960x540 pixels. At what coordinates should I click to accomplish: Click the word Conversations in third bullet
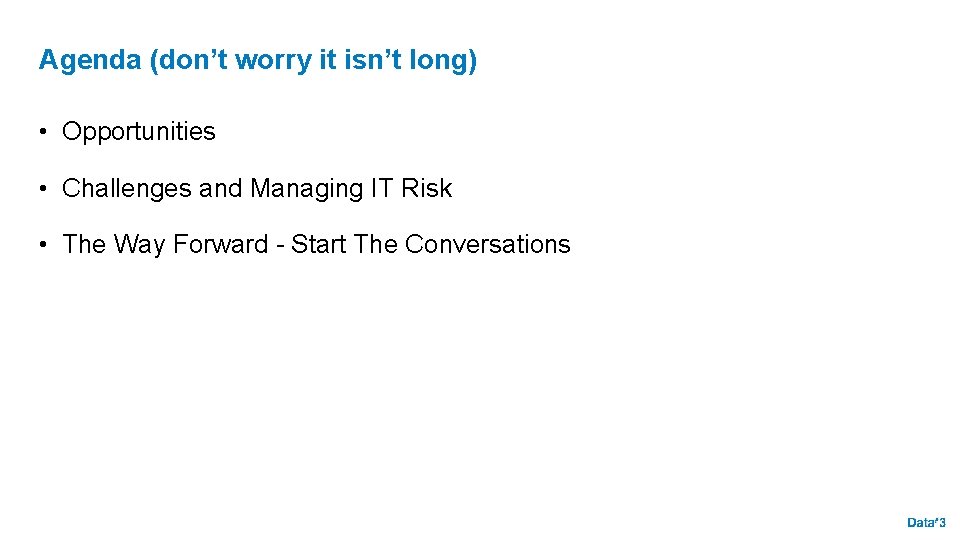(x=488, y=245)
